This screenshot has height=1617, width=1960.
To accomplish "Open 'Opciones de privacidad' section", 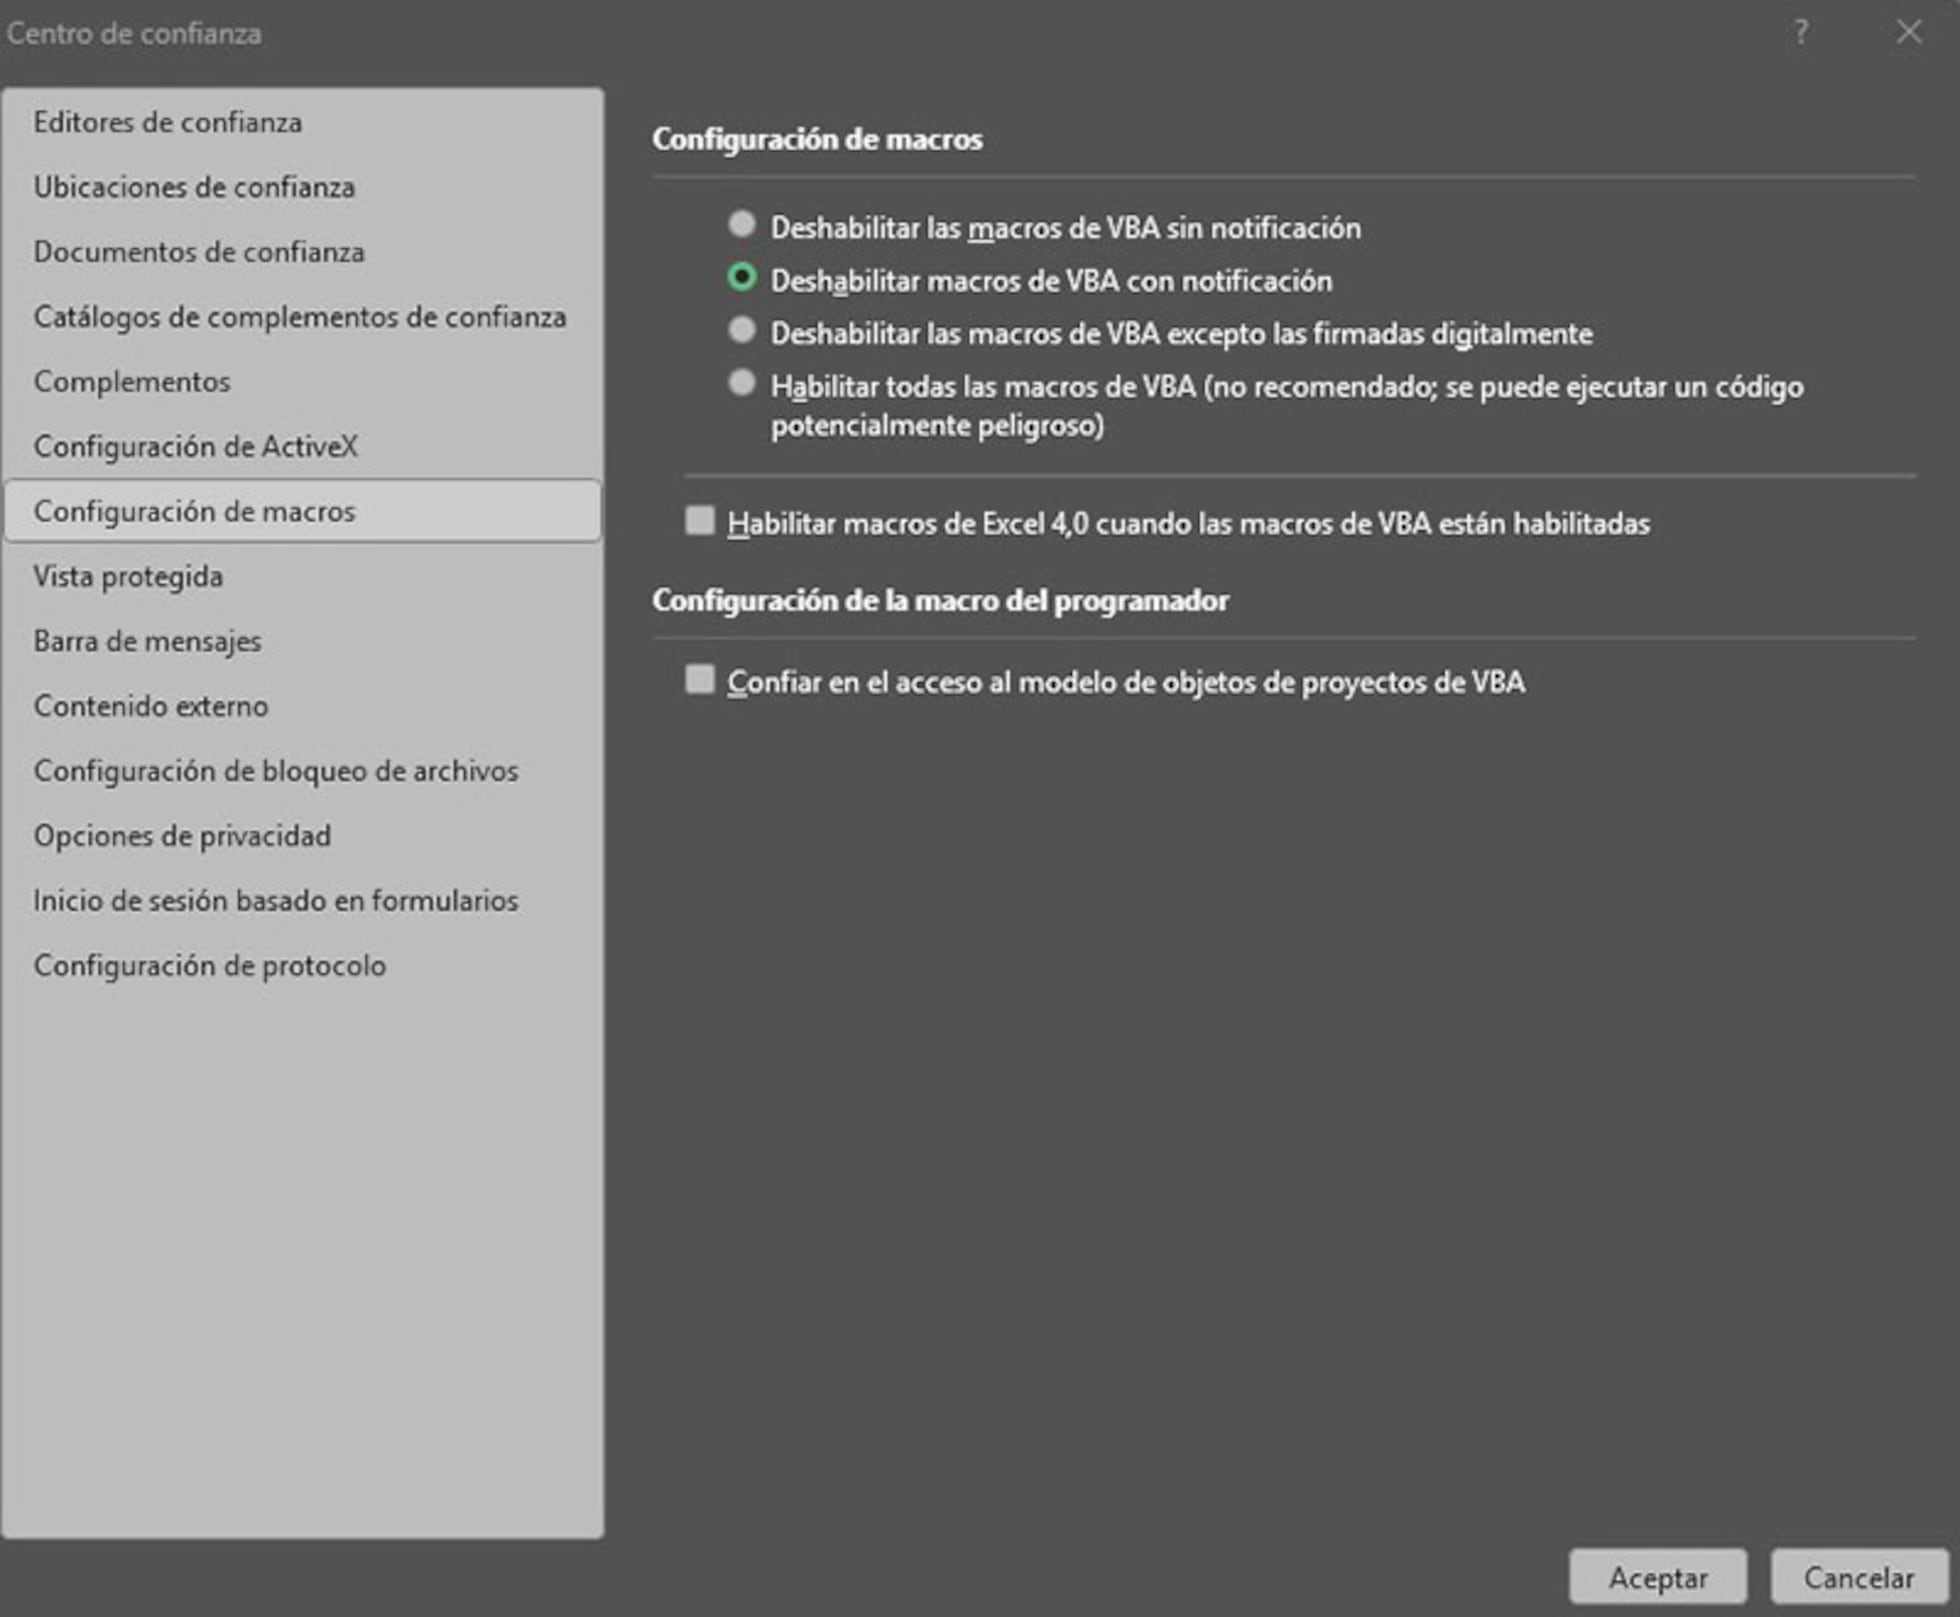I will 183,836.
